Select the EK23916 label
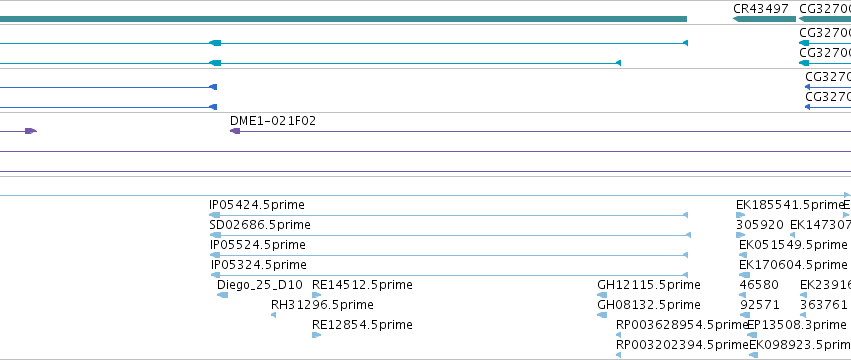This screenshot has width=851, height=360. [825, 285]
